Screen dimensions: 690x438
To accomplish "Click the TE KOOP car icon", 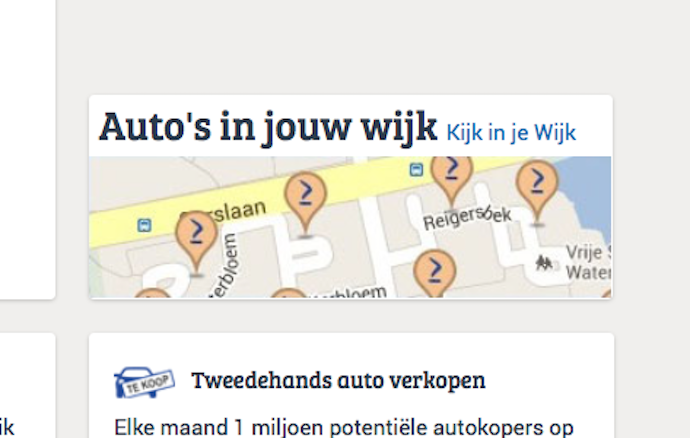I will tap(144, 382).
